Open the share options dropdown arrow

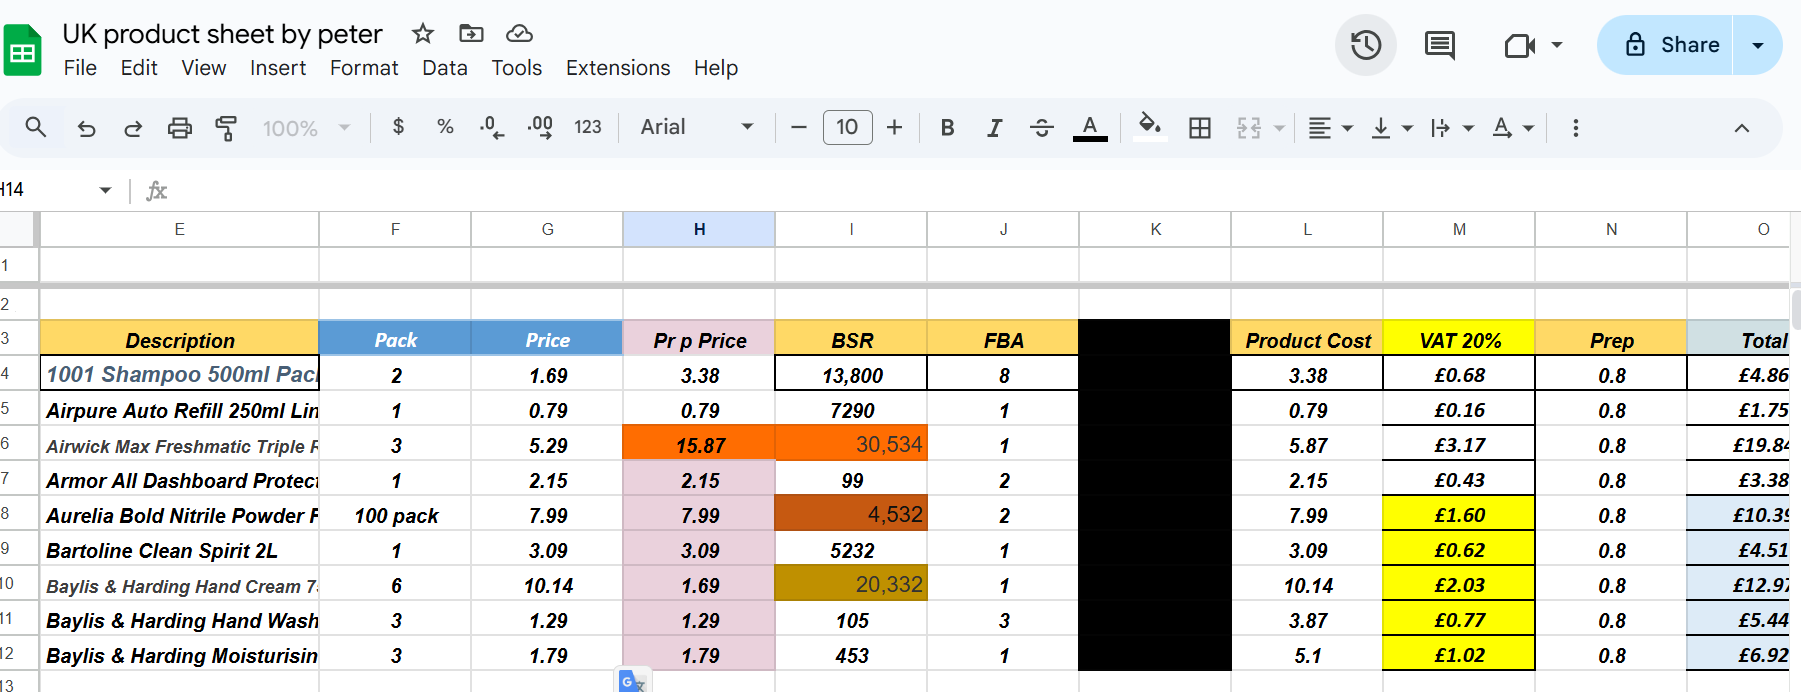pos(1758,45)
